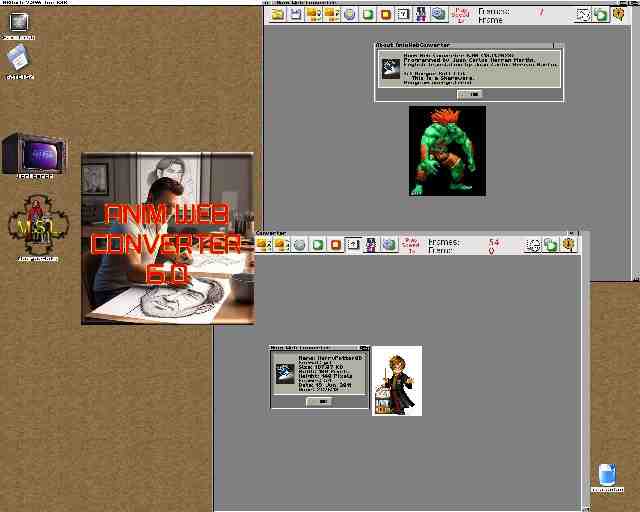Start playback with green play icon, upper toolbar
The height and width of the screenshot is (512, 640).
[x=368, y=14]
